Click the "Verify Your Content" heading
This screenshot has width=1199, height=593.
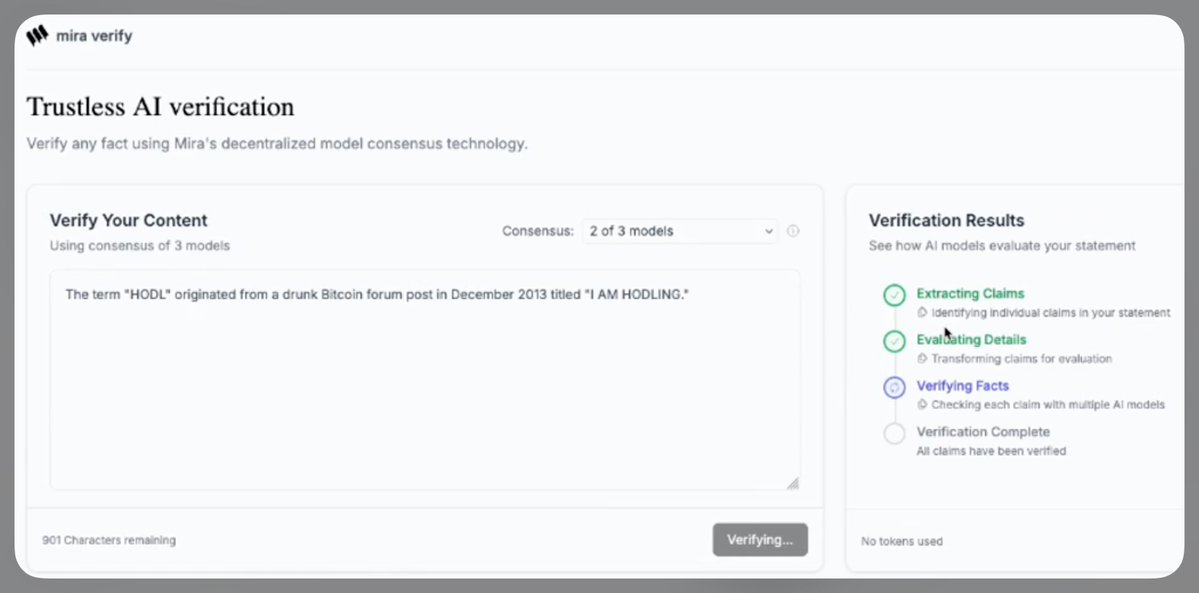point(128,220)
